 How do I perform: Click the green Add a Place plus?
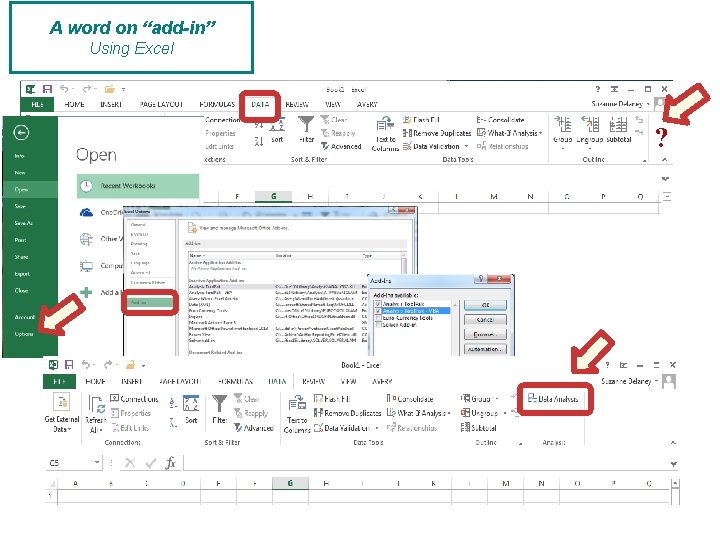click(86, 292)
